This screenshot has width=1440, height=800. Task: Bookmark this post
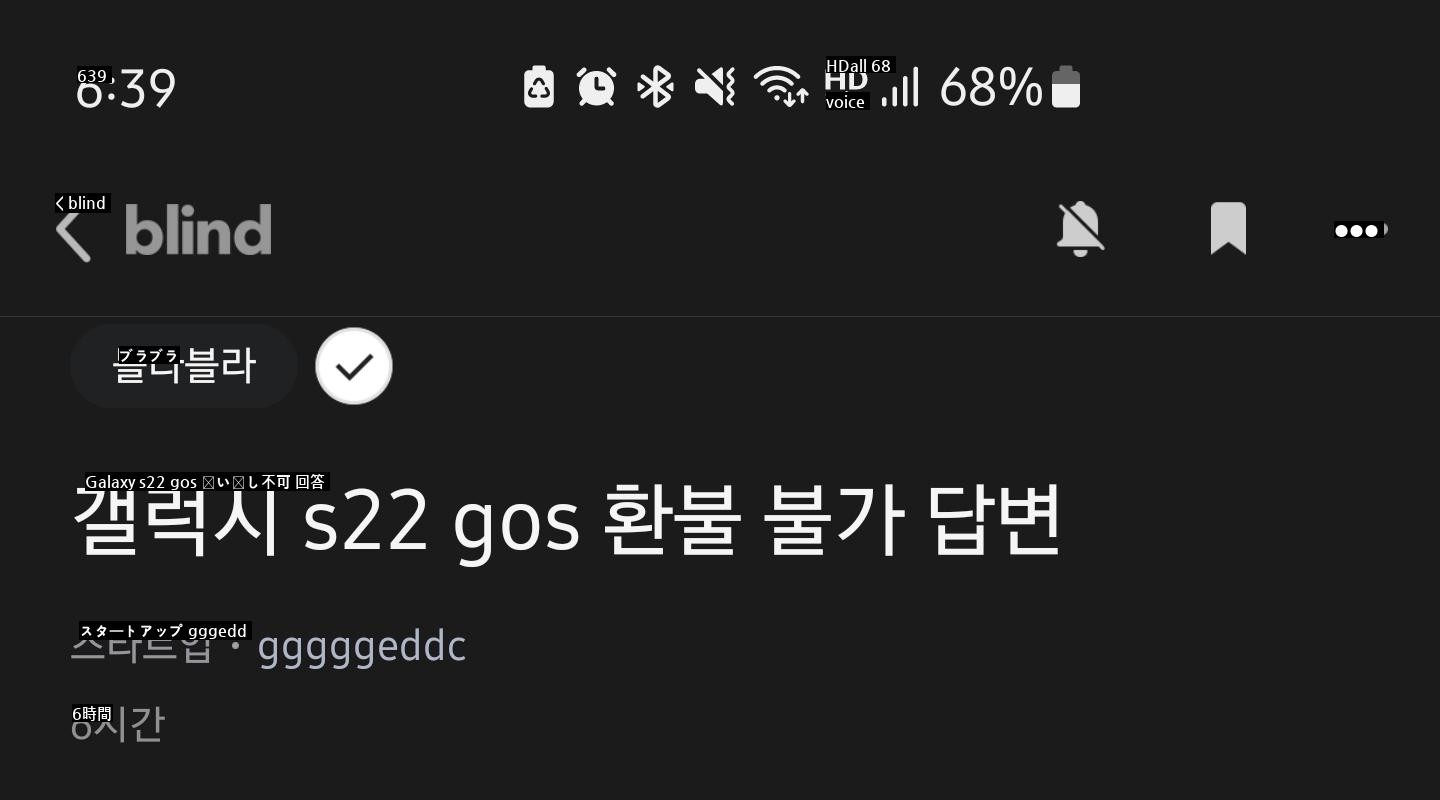1228,228
